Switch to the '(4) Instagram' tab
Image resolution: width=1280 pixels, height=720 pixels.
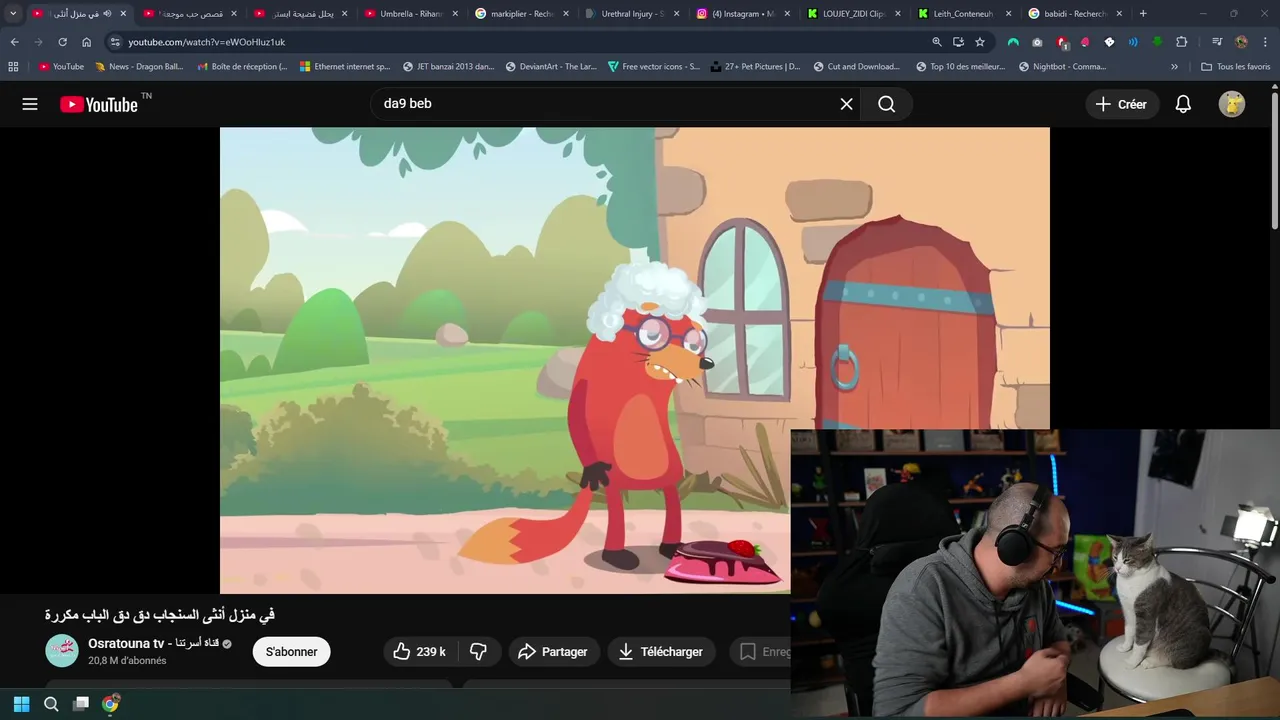point(741,14)
